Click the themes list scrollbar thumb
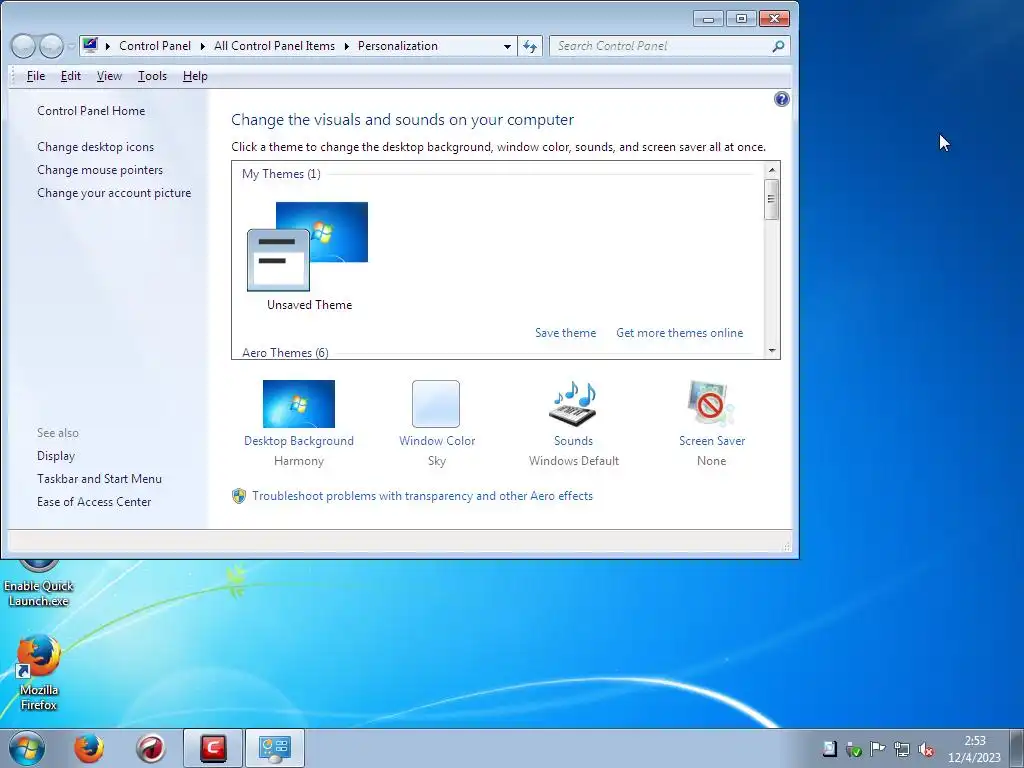The width and height of the screenshot is (1024, 768). [772, 199]
